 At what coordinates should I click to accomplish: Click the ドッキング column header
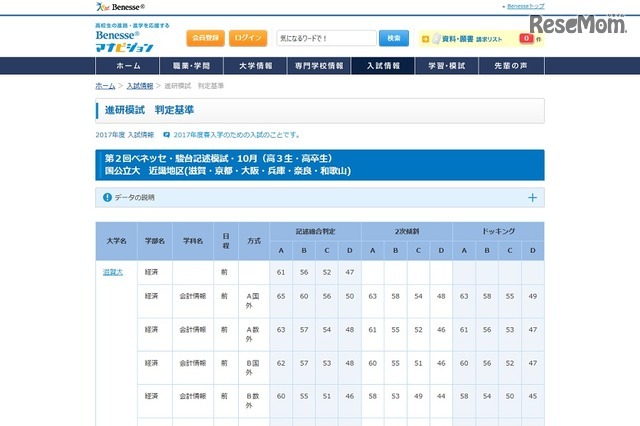[498, 231]
